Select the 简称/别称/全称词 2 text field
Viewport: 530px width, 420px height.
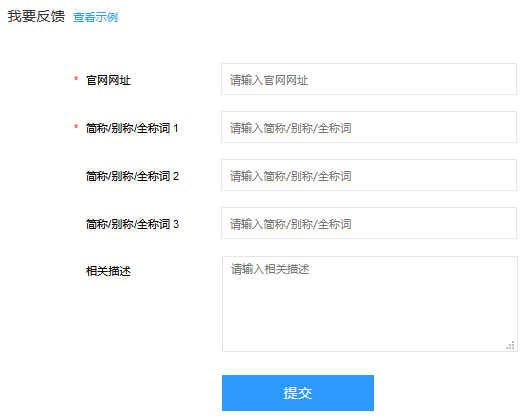[x=369, y=175]
